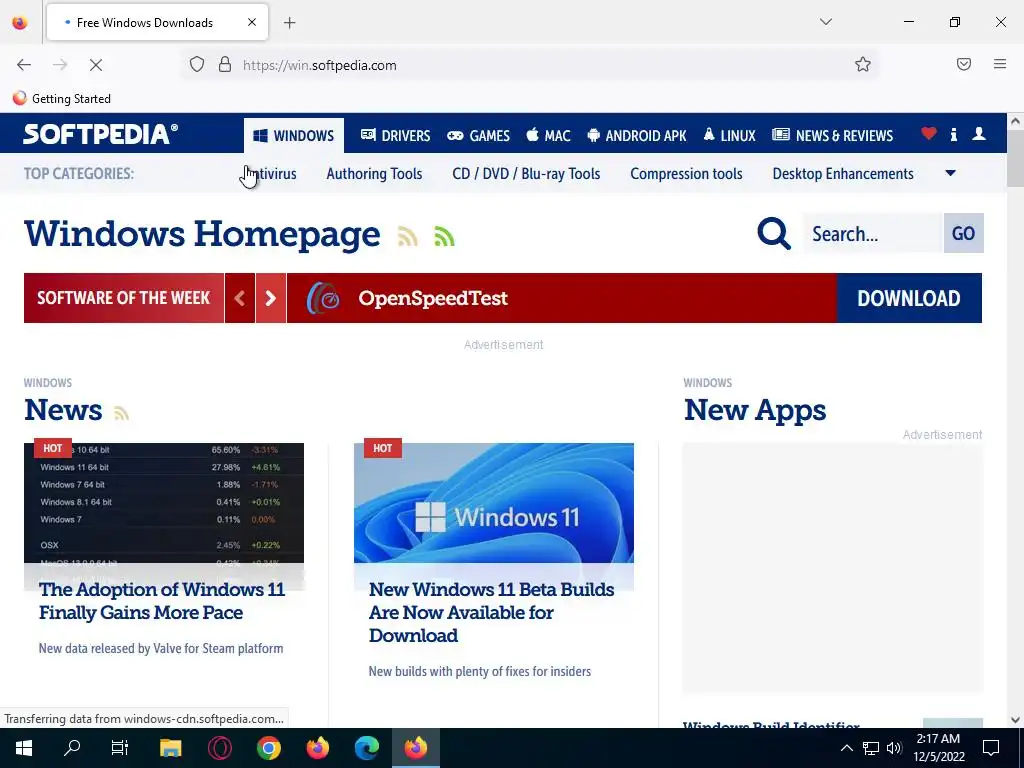Open the user account icon
This screenshot has width=1024, height=768.
coord(979,134)
